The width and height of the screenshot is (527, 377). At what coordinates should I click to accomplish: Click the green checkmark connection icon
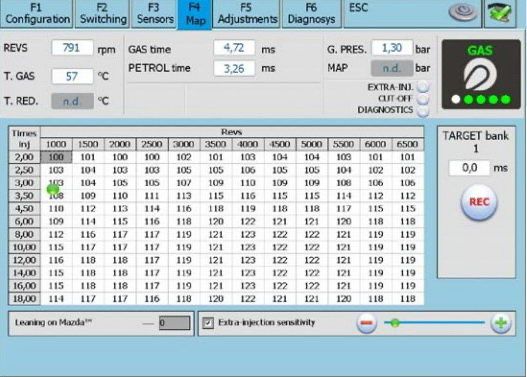pos(500,13)
